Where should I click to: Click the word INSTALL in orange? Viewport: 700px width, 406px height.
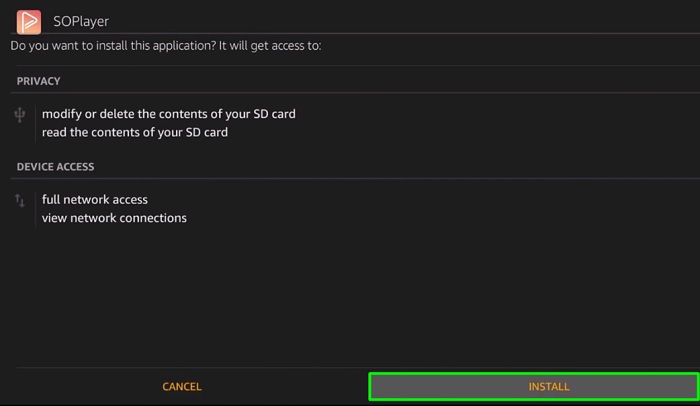(x=549, y=386)
